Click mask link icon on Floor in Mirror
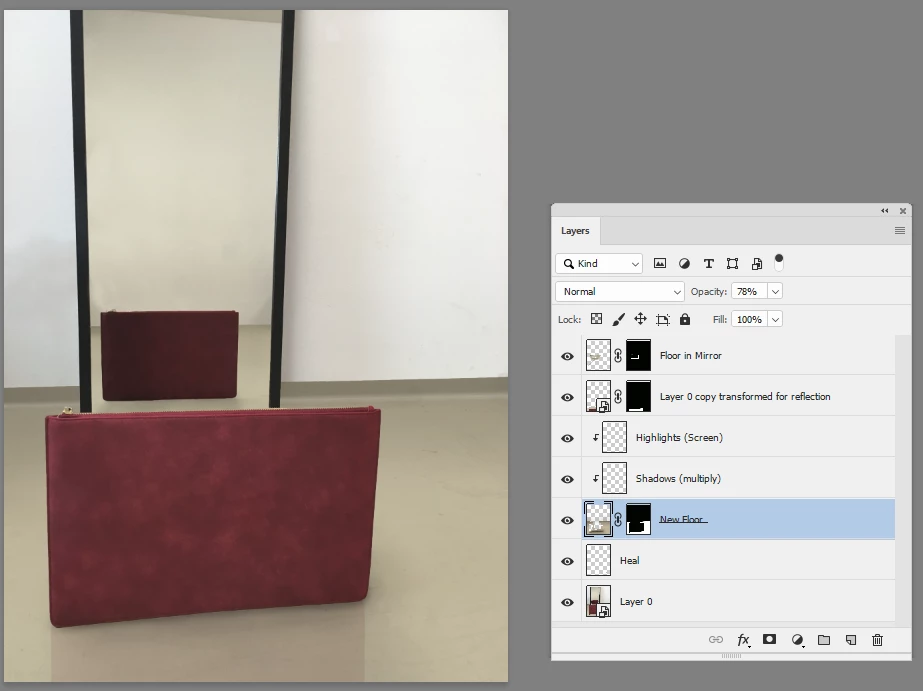Viewport: 923px width, 691px height. pyautogui.click(x=618, y=356)
